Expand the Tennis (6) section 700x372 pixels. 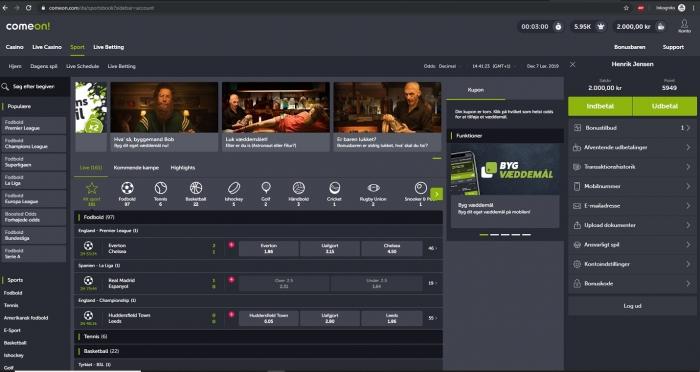pos(258,336)
